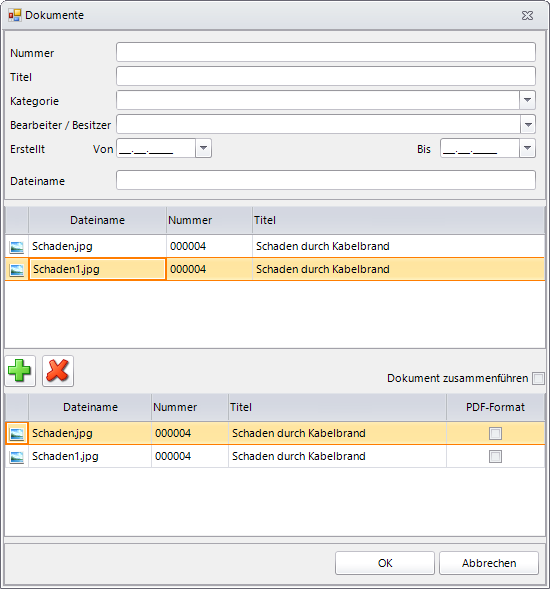
Task: Click the green plus add document icon
Action: pos(20,371)
